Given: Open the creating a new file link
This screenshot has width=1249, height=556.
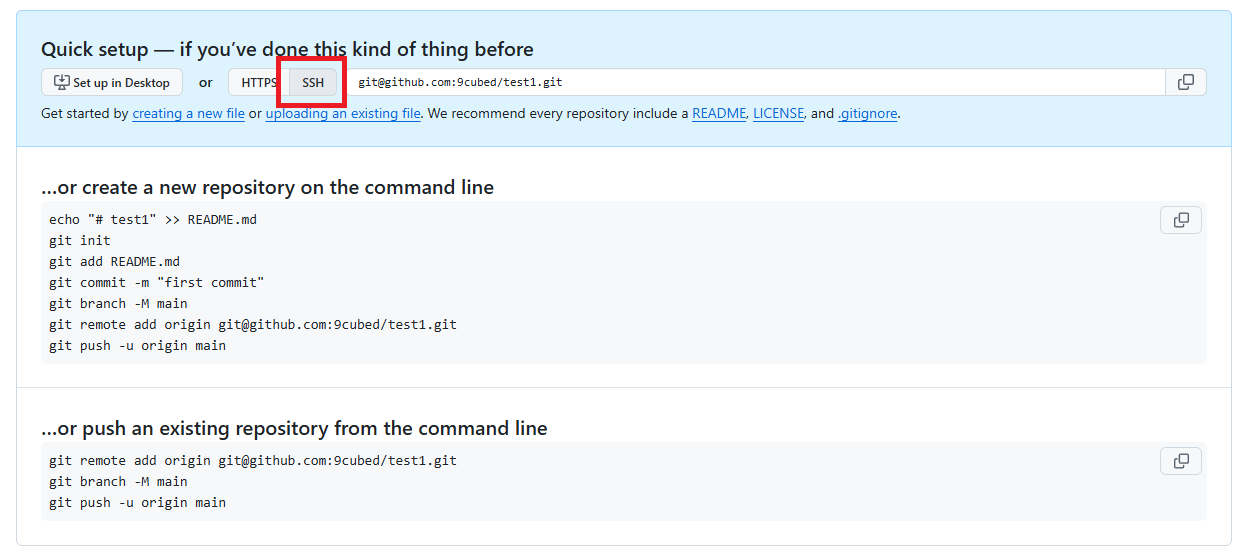Looking at the screenshot, I should click(x=188, y=114).
